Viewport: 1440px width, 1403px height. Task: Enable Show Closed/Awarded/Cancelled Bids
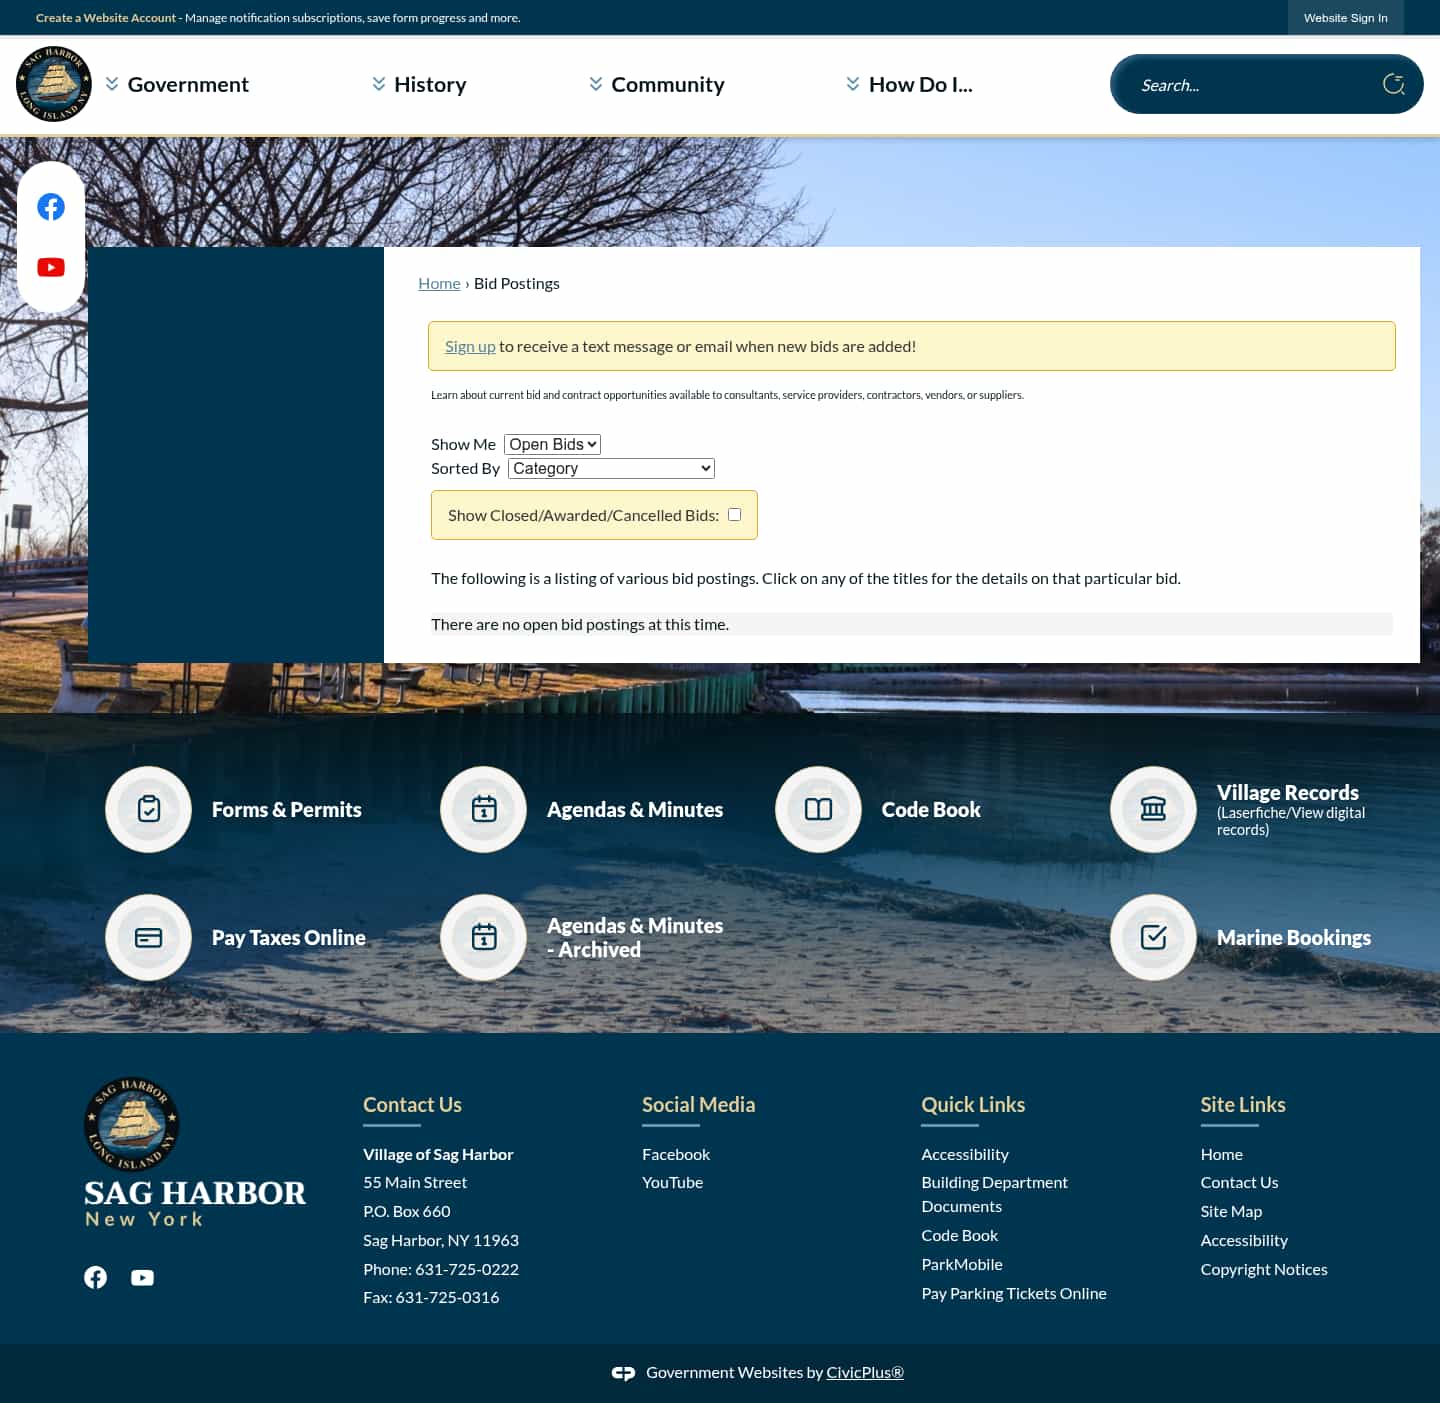(x=734, y=513)
